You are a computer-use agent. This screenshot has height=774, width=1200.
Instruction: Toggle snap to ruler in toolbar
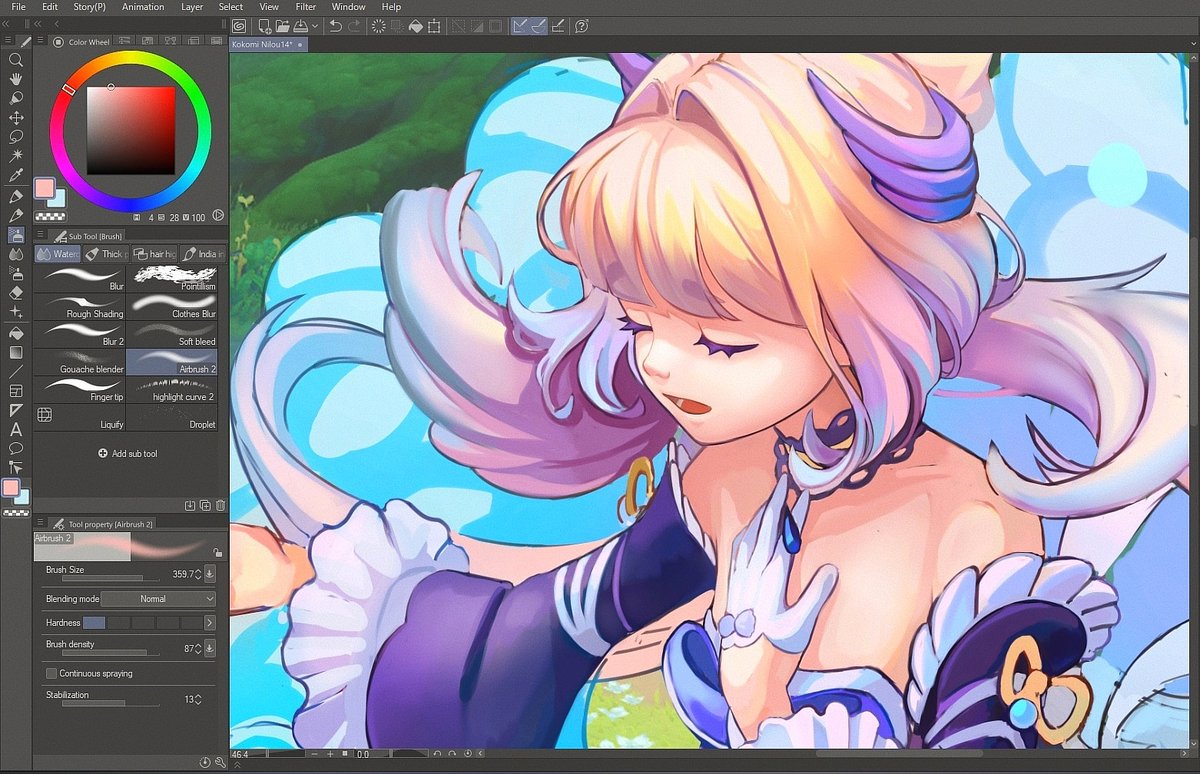click(520, 25)
